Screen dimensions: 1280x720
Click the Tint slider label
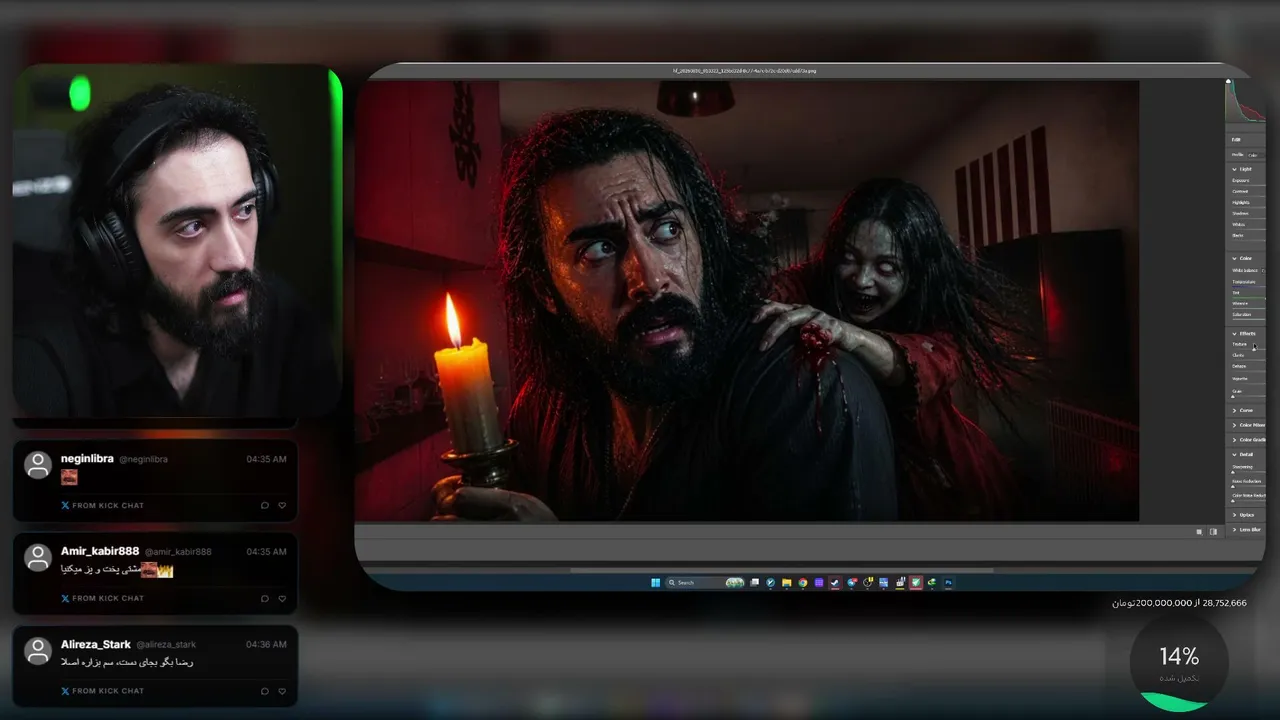pos(1236,292)
